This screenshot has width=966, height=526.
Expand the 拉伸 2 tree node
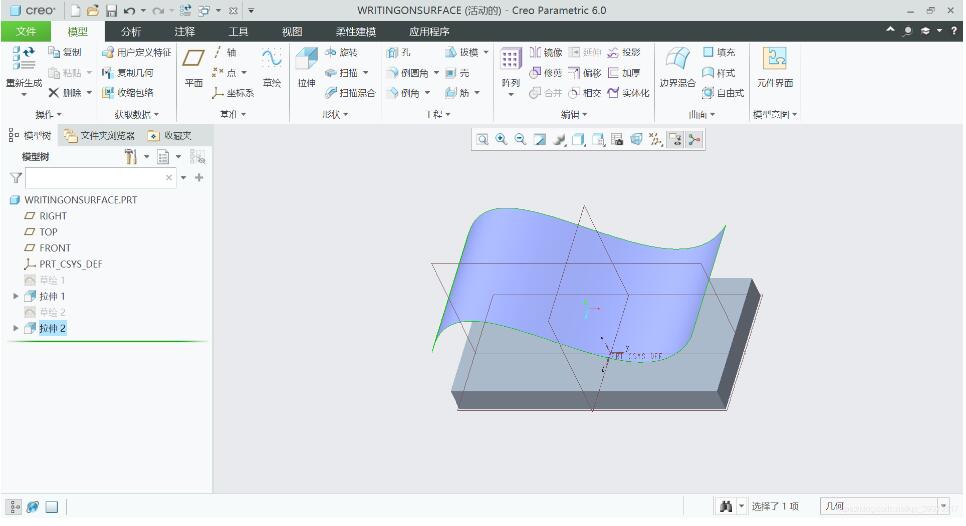coord(15,328)
